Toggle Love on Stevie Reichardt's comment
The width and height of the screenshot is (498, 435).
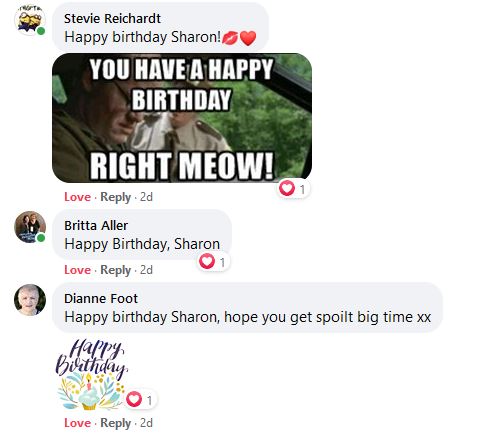pos(77,197)
